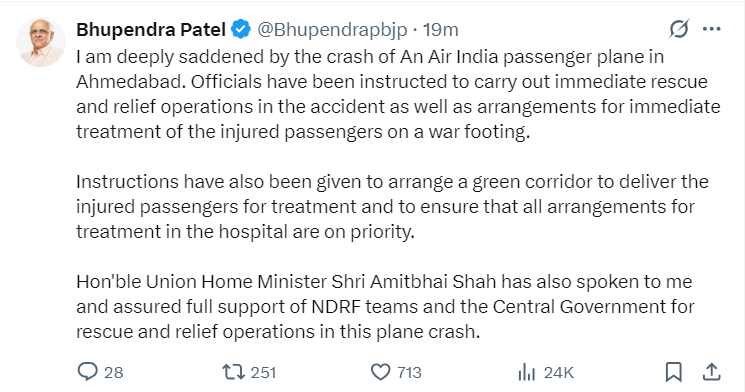Like the post with the heart icon

(381, 372)
